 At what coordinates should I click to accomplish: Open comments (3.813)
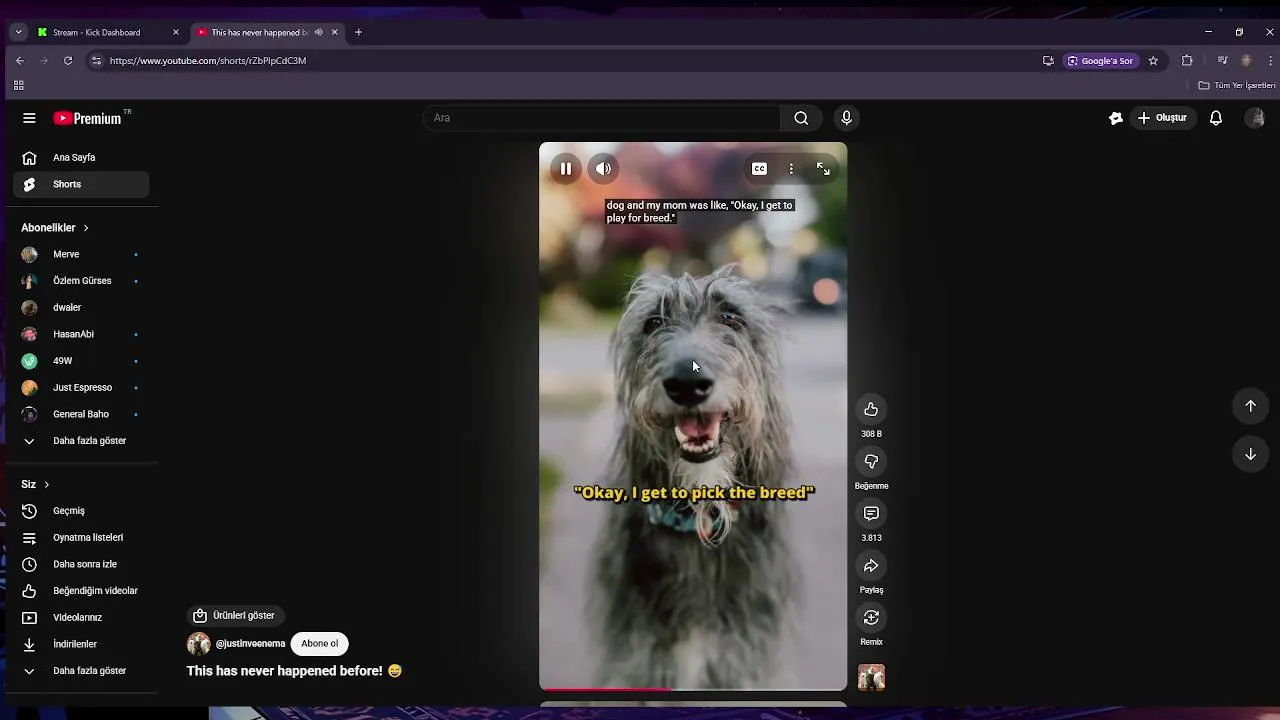coord(871,513)
